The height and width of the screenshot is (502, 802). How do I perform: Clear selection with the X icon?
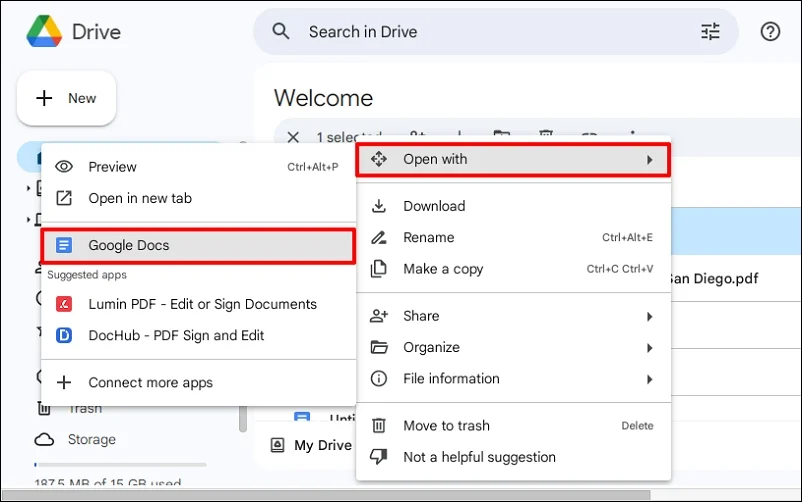pyautogui.click(x=293, y=137)
